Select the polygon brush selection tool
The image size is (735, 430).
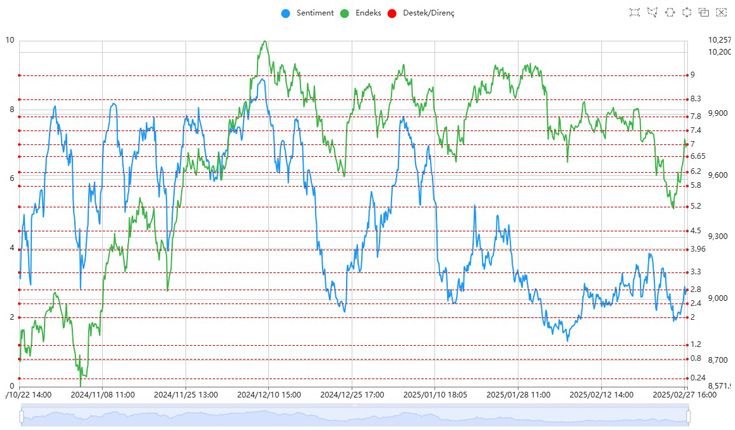pyautogui.click(x=652, y=12)
